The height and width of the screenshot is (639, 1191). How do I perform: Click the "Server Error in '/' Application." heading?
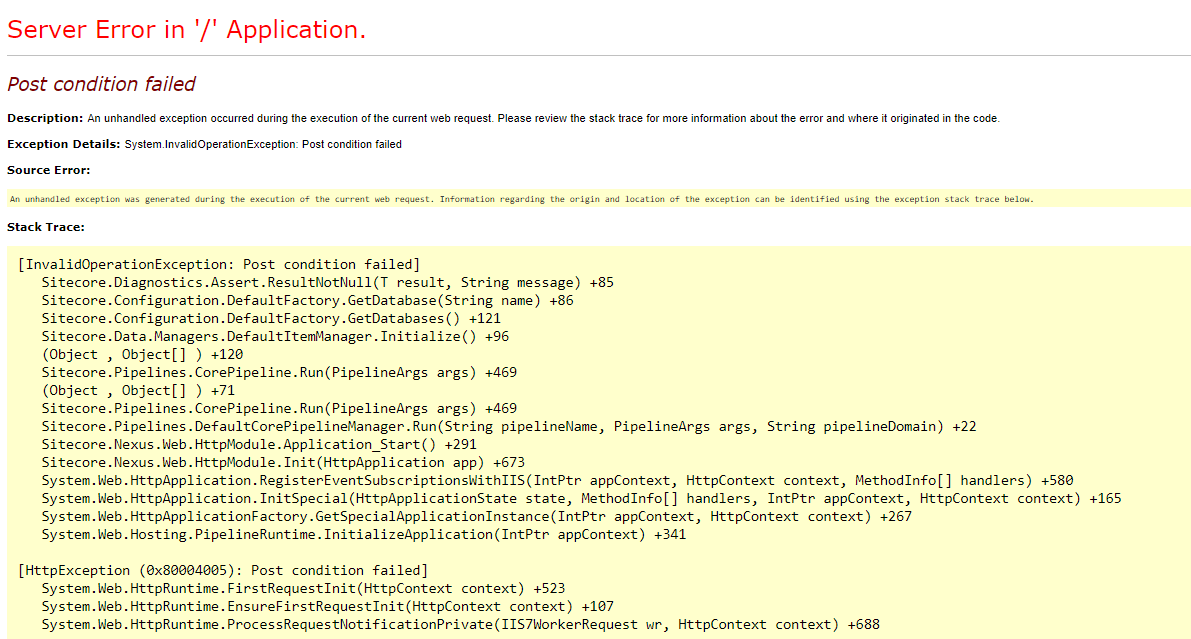click(186, 30)
